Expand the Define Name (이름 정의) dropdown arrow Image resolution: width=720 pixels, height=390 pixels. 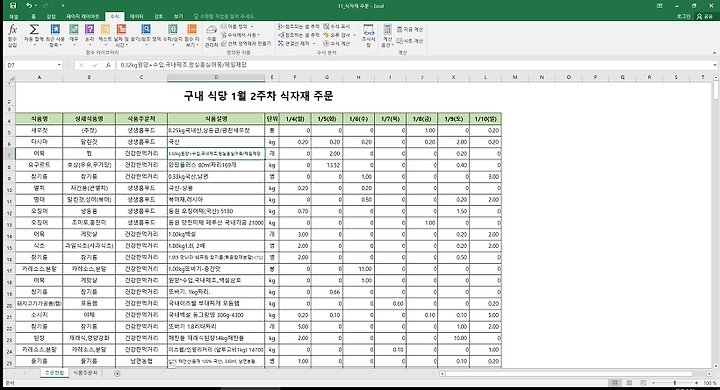click(x=252, y=27)
